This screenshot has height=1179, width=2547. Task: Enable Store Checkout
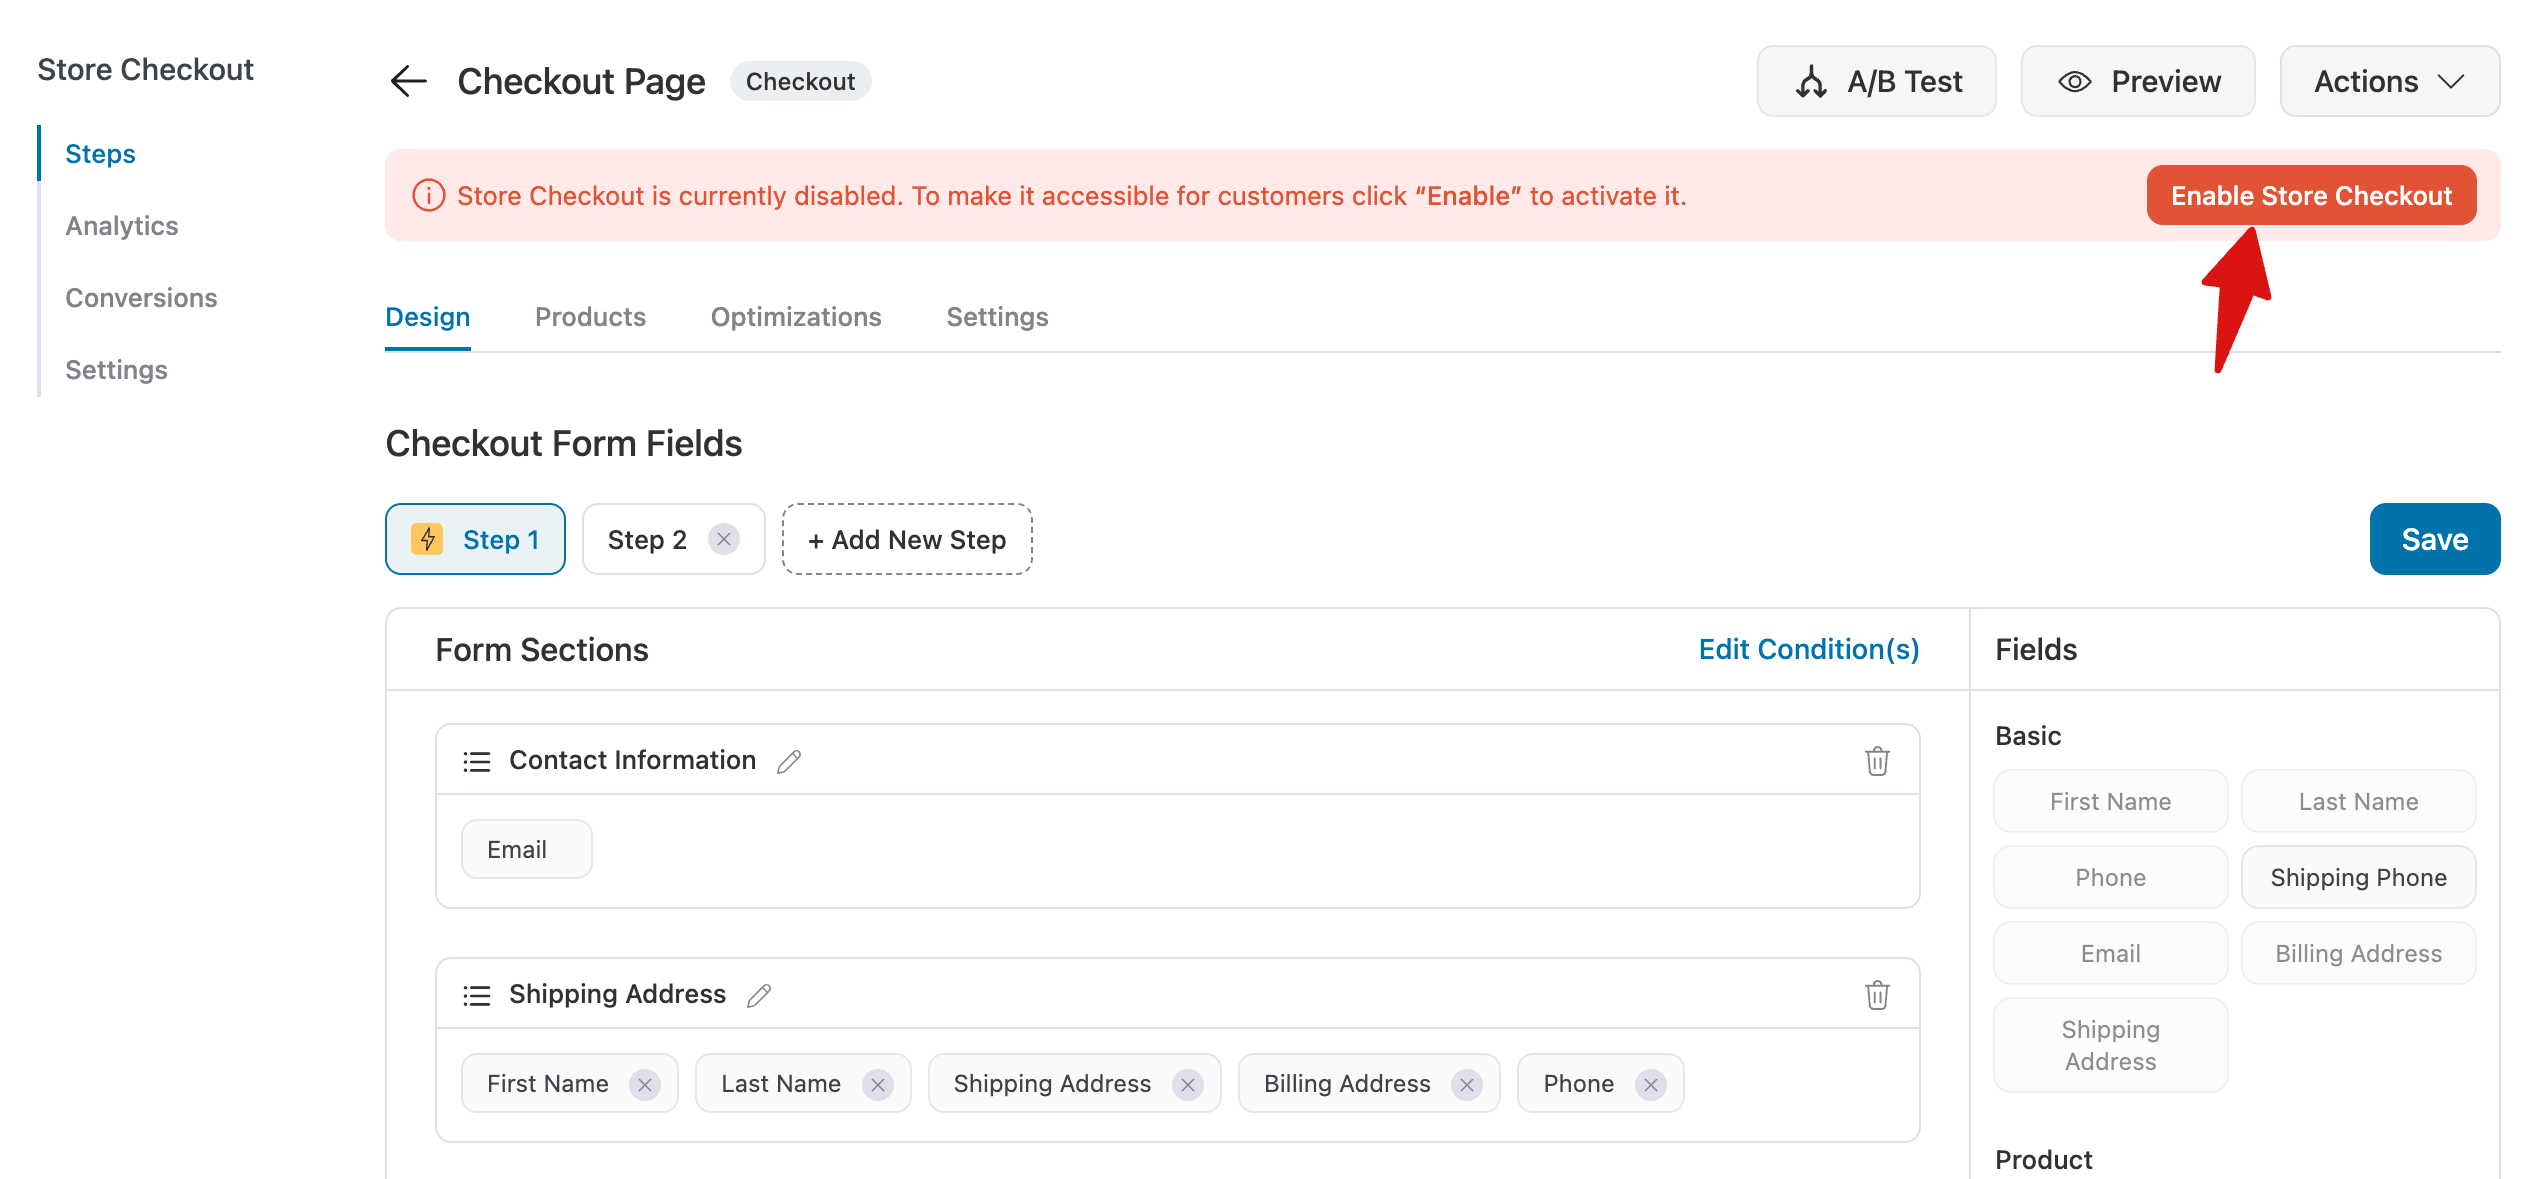click(x=2311, y=195)
